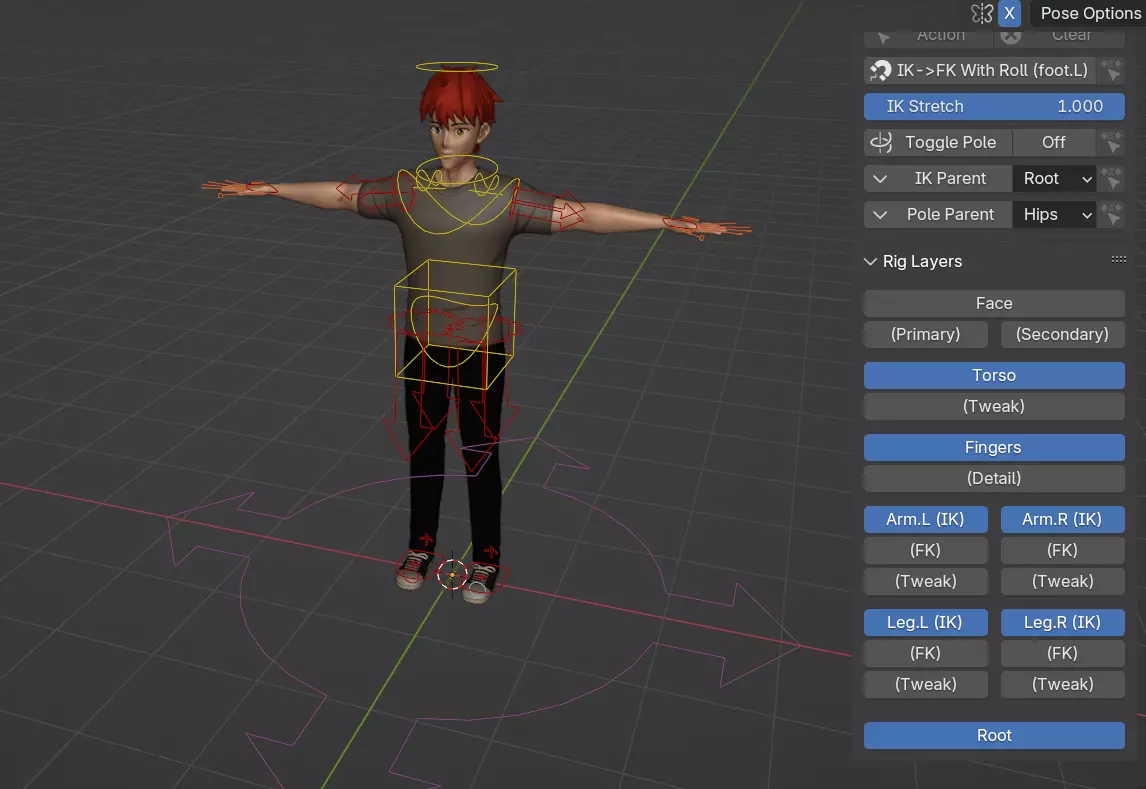The width and height of the screenshot is (1146, 789).
Task: Toggle the (Tweak) layer under Arm.R
Action: coord(1062,582)
